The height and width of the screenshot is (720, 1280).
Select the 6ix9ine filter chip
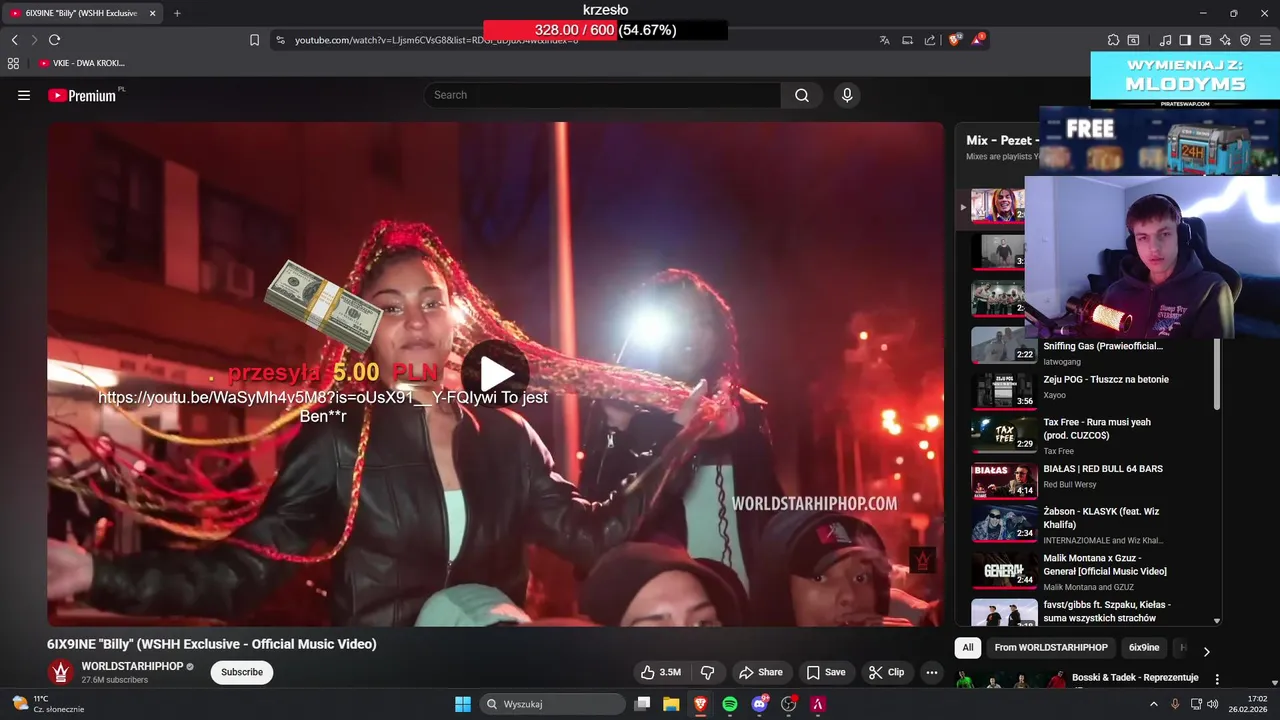coord(1144,648)
